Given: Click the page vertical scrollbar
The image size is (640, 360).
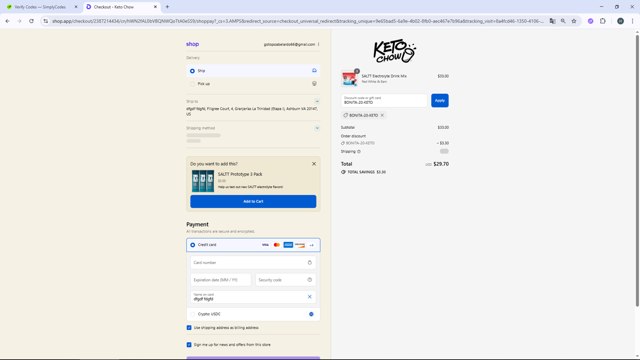Looking at the screenshot, I should [x=637, y=171].
